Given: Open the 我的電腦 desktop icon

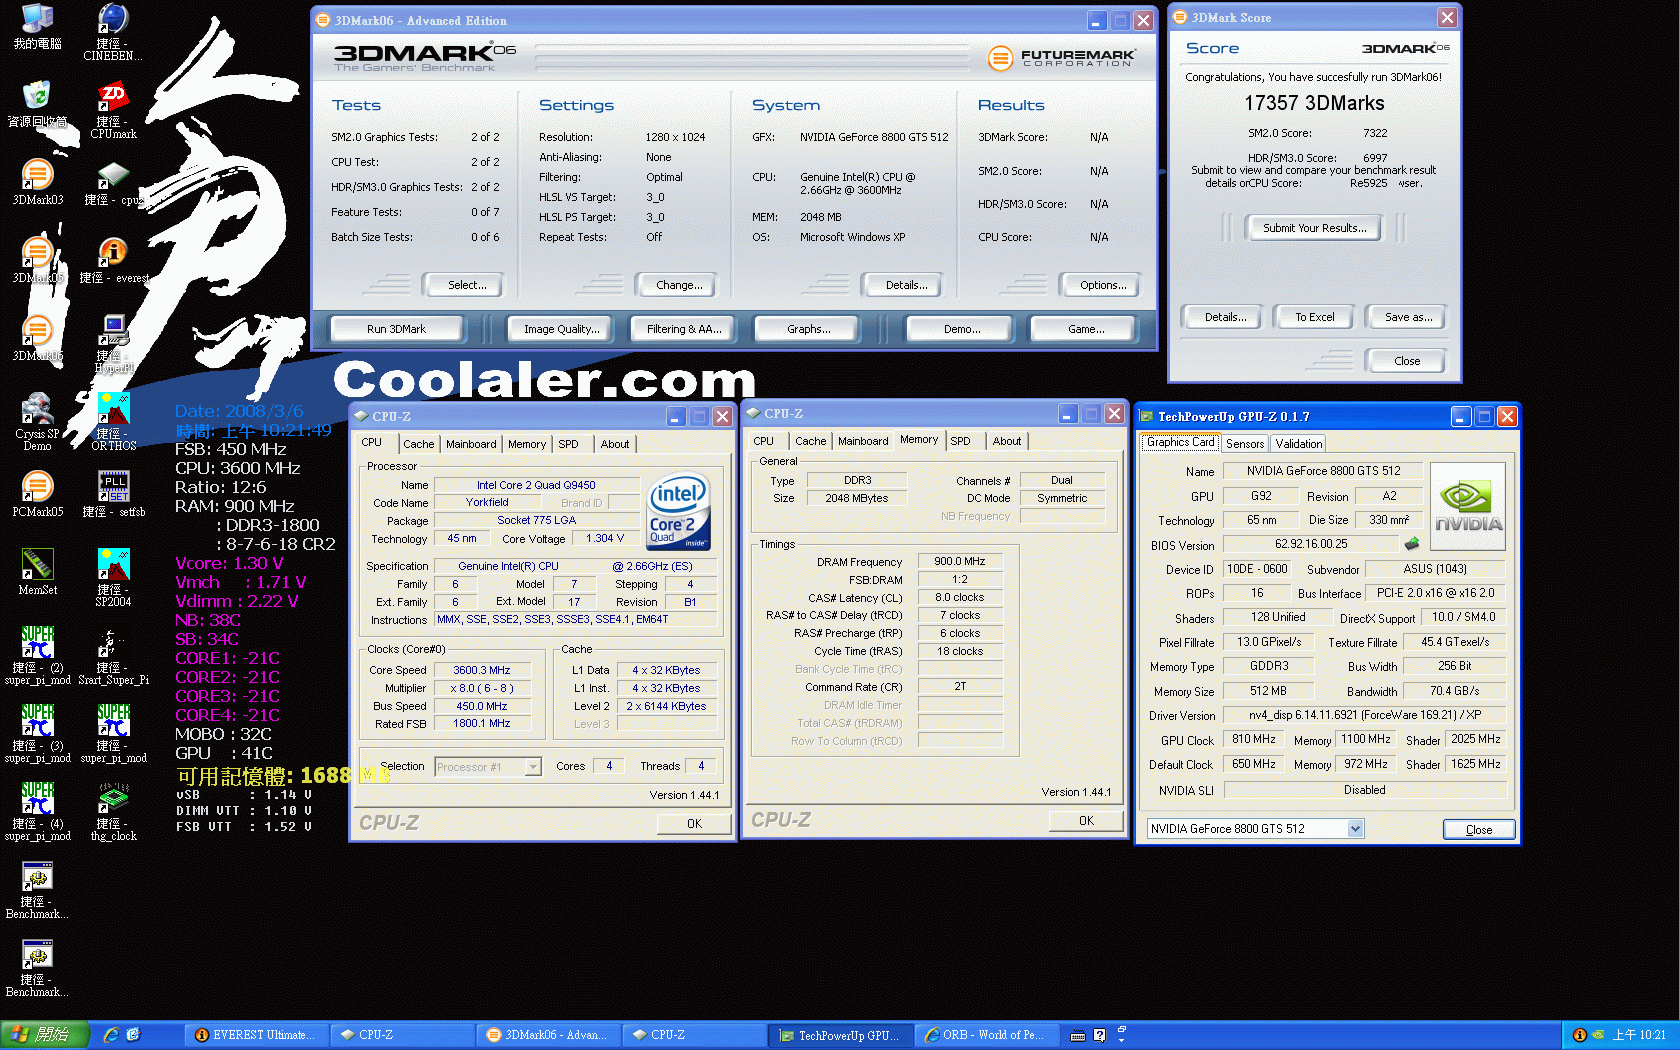Looking at the screenshot, I should pos(37,27).
